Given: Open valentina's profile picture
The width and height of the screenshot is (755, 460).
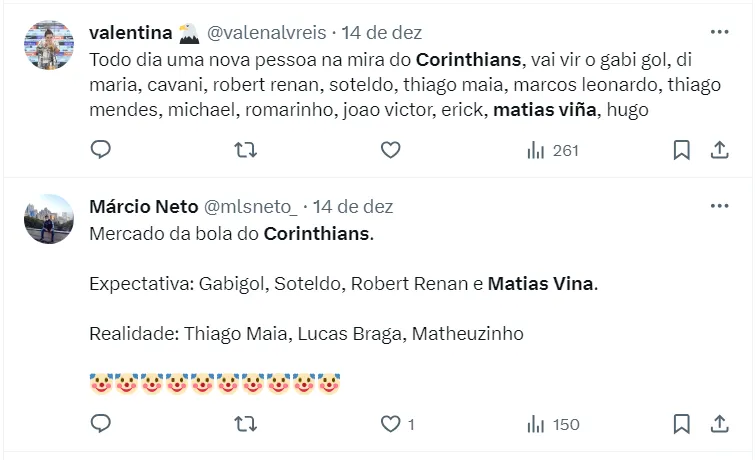Looking at the screenshot, I should coord(48,45).
